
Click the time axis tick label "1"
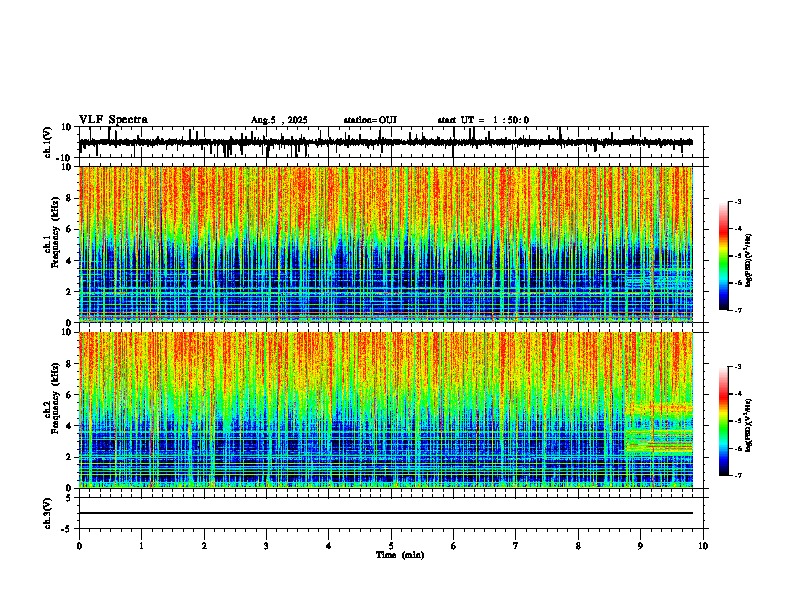point(141,546)
